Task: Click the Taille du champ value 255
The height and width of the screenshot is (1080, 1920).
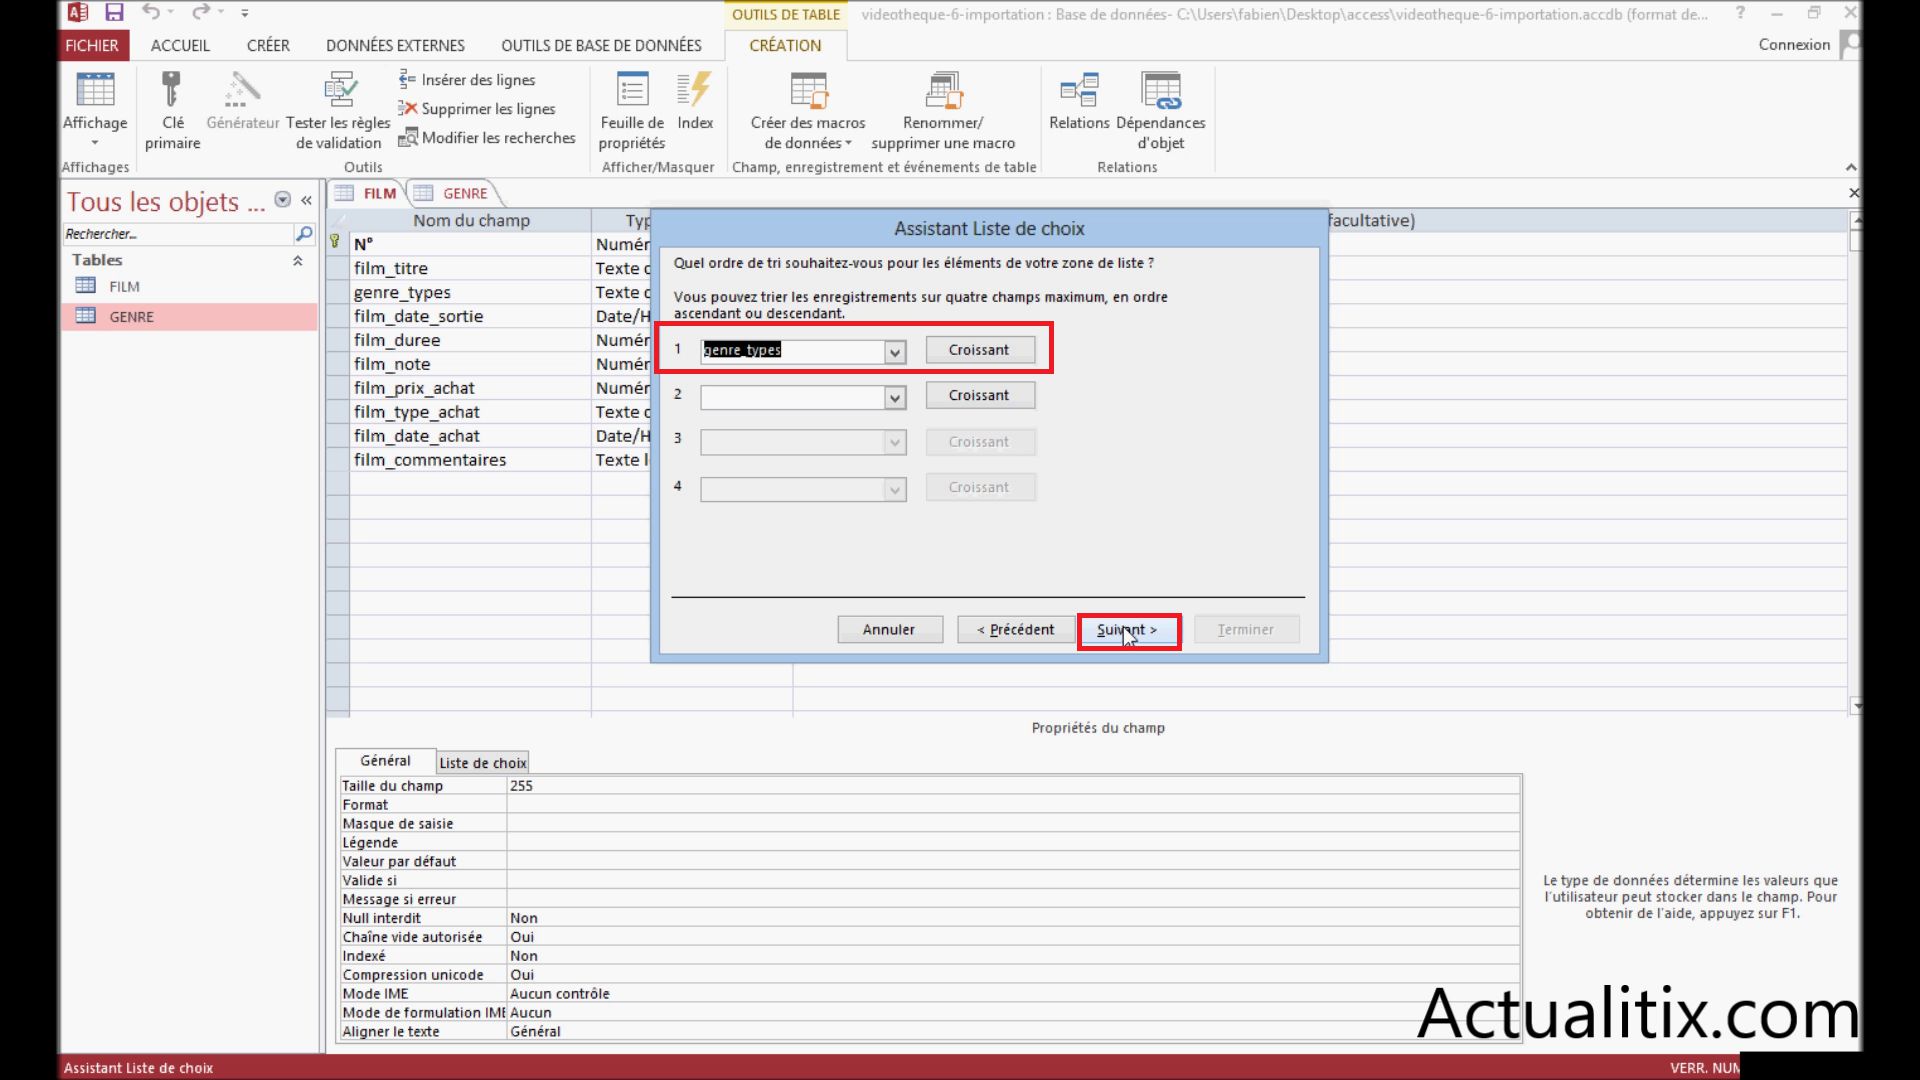Action: (x=1013, y=786)
